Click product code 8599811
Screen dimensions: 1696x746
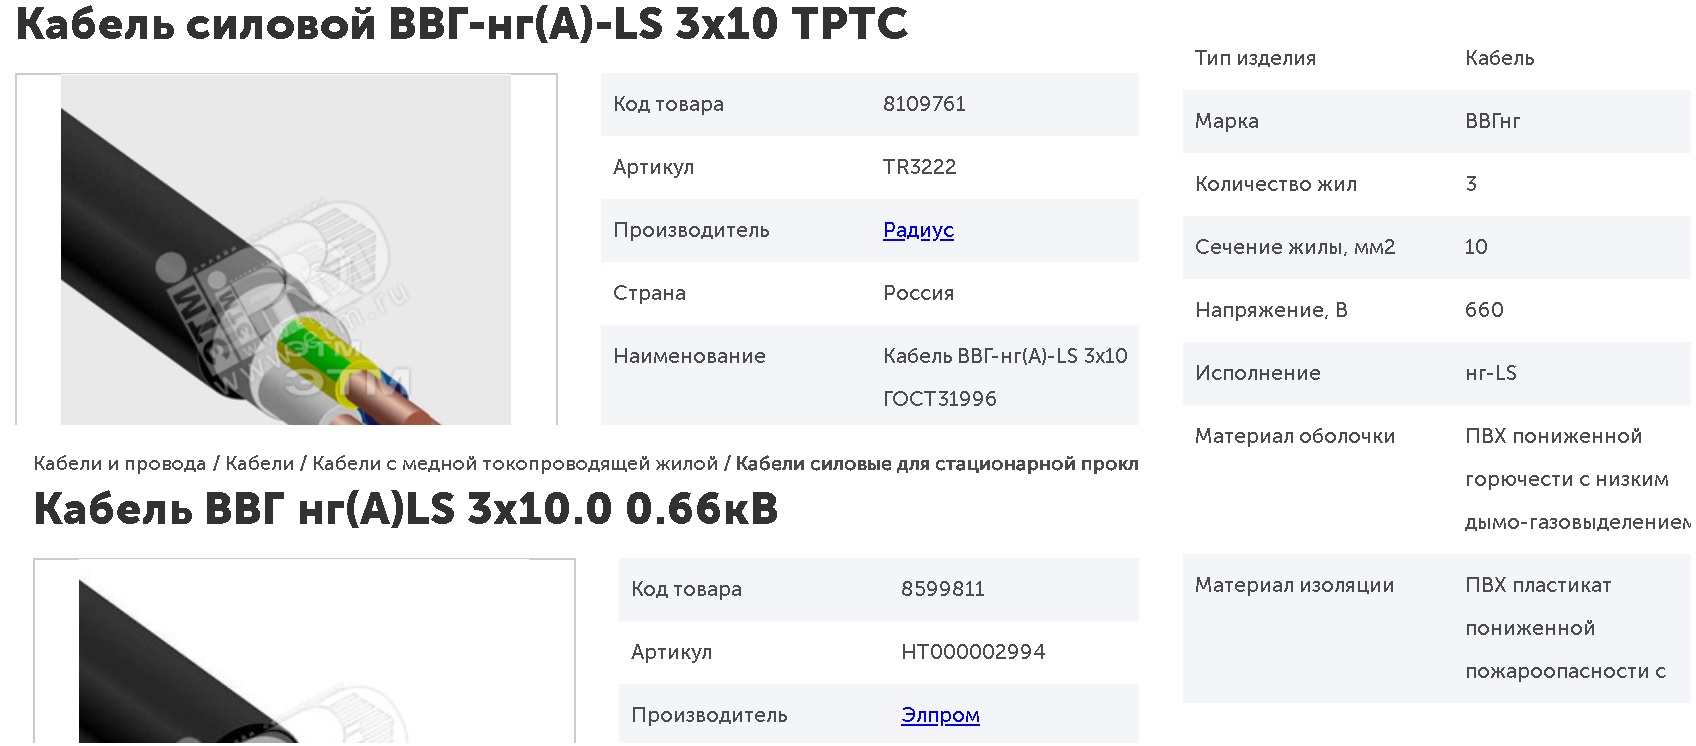tap(942, 589)
